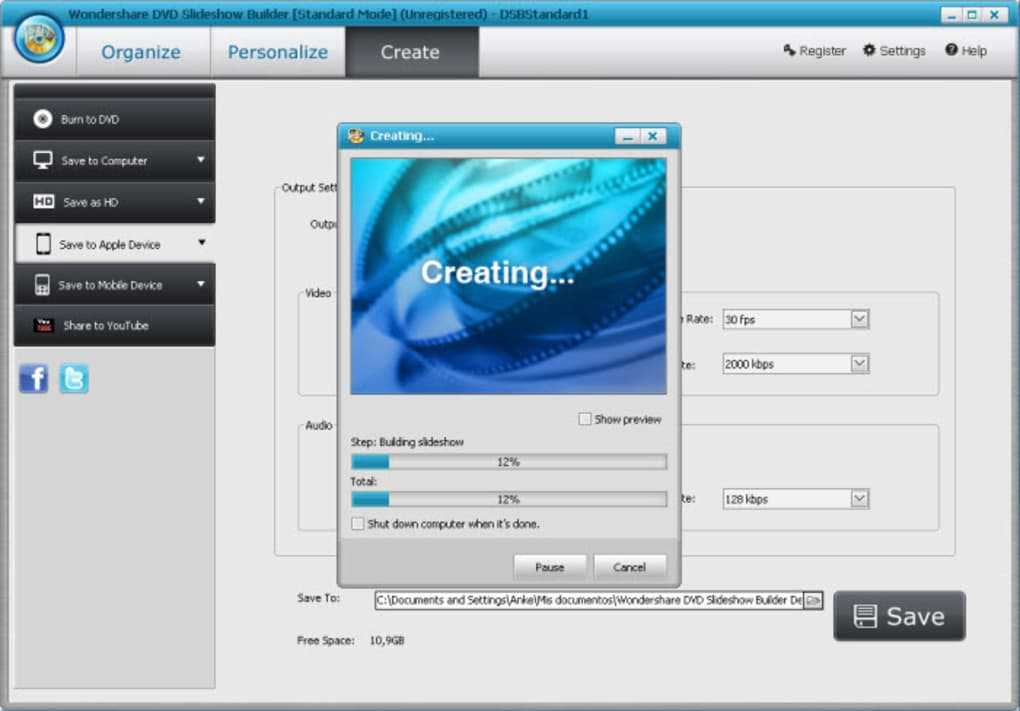Image resolution: width=1020 pixels, height=711 pixels.
Task: Click the Total progress bar
Action: (x=509, y=499)
